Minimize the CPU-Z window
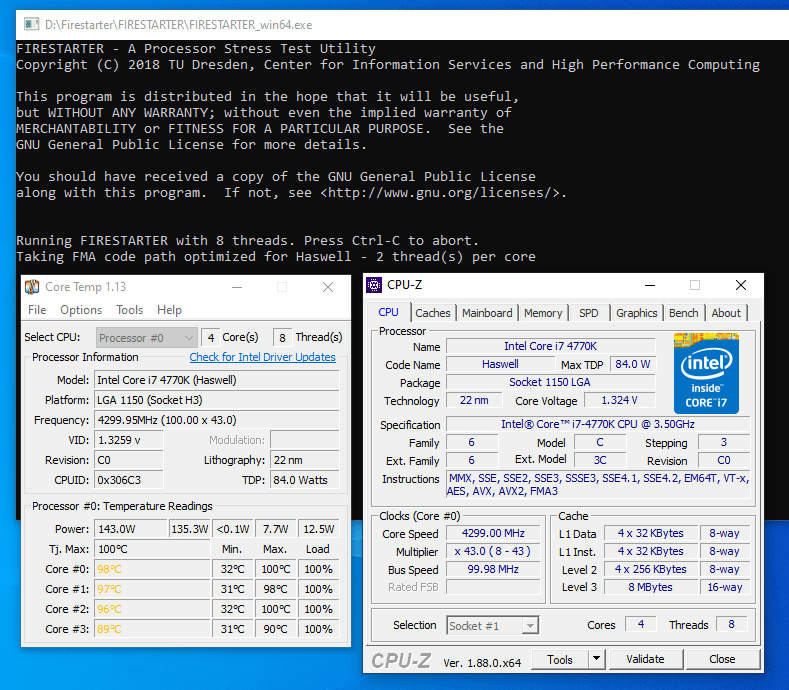Viewport: 789px width, 690px height. [650, 285]
